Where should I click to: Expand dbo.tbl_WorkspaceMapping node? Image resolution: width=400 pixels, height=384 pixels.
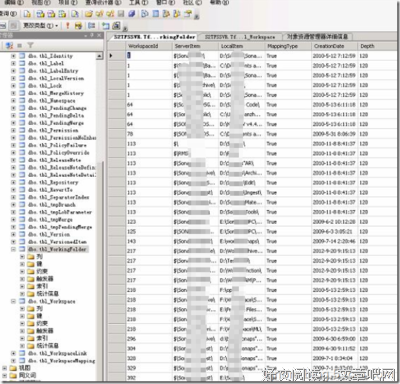pyautogui.click(x=13, y=361)
